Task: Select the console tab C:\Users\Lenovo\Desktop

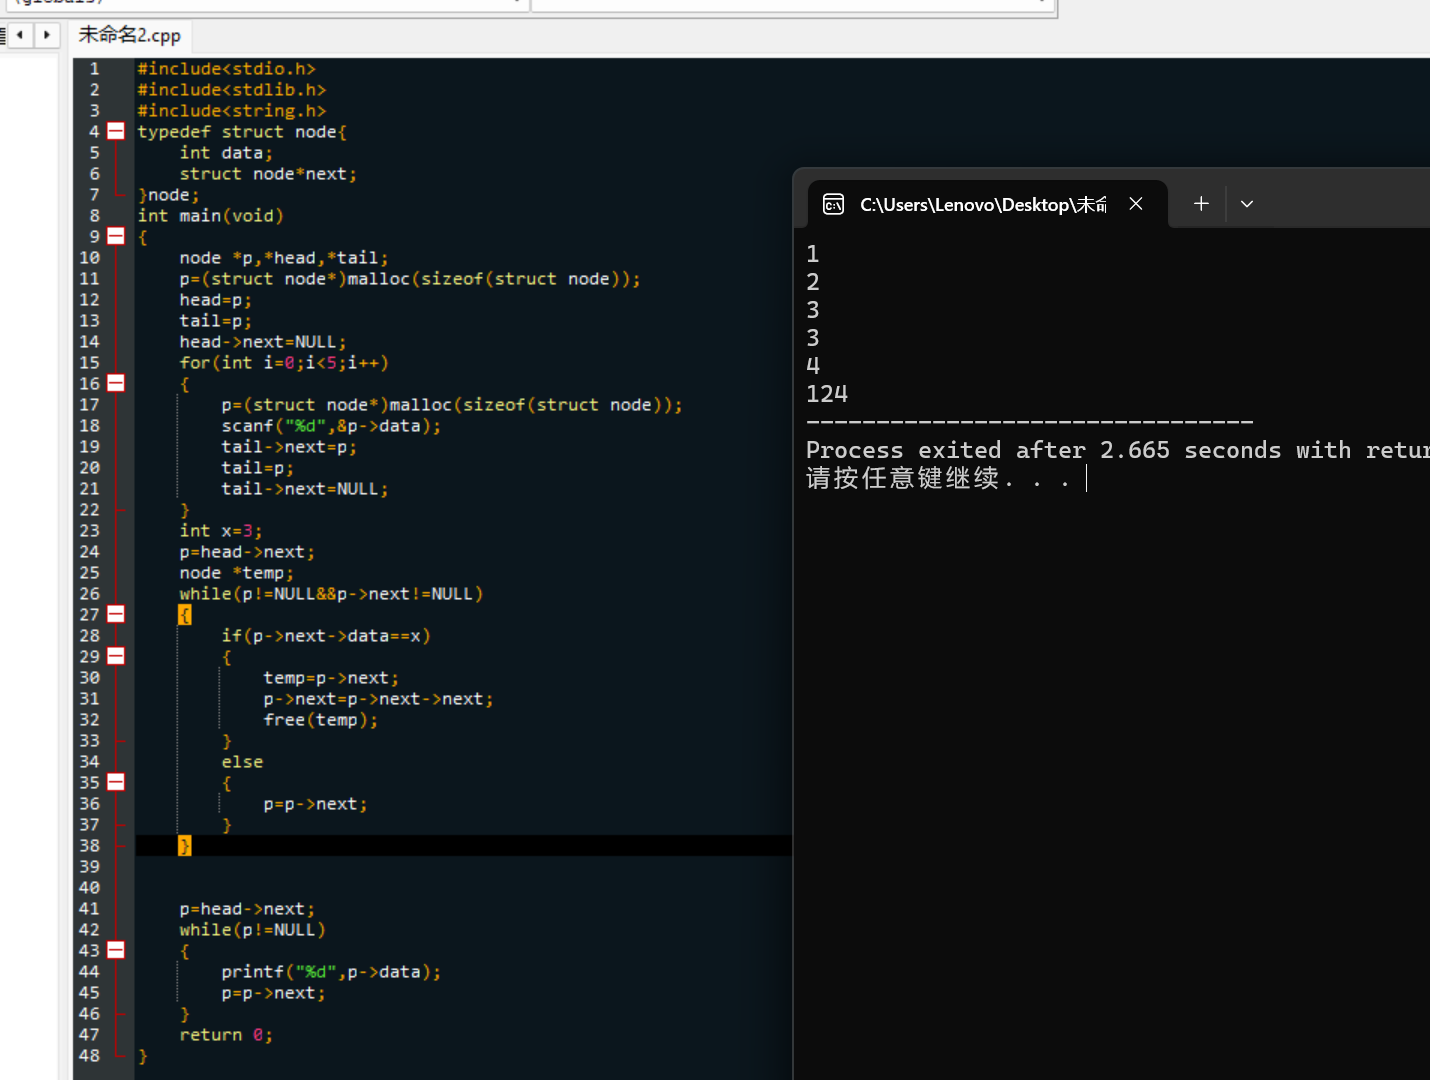Action: coord(983,204)
